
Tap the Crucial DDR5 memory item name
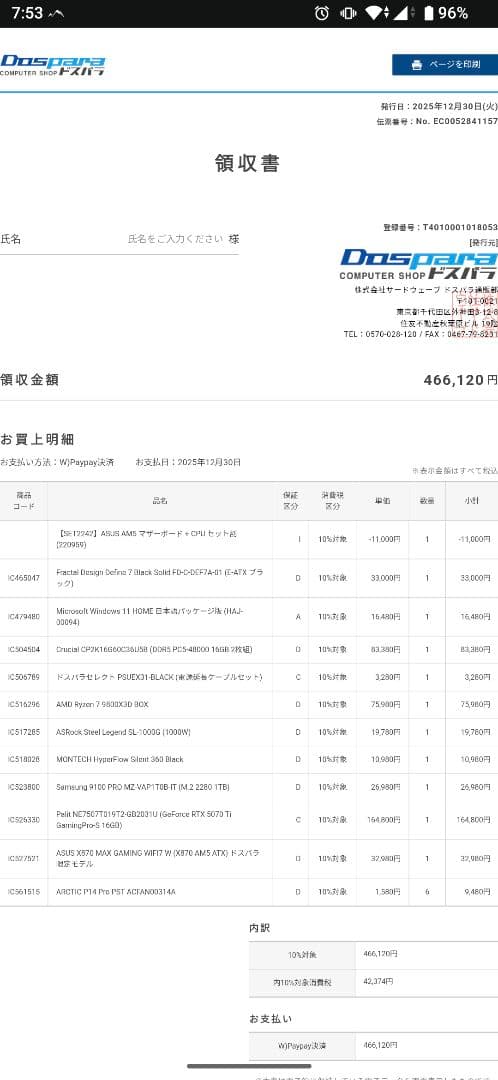pos(154,650)
